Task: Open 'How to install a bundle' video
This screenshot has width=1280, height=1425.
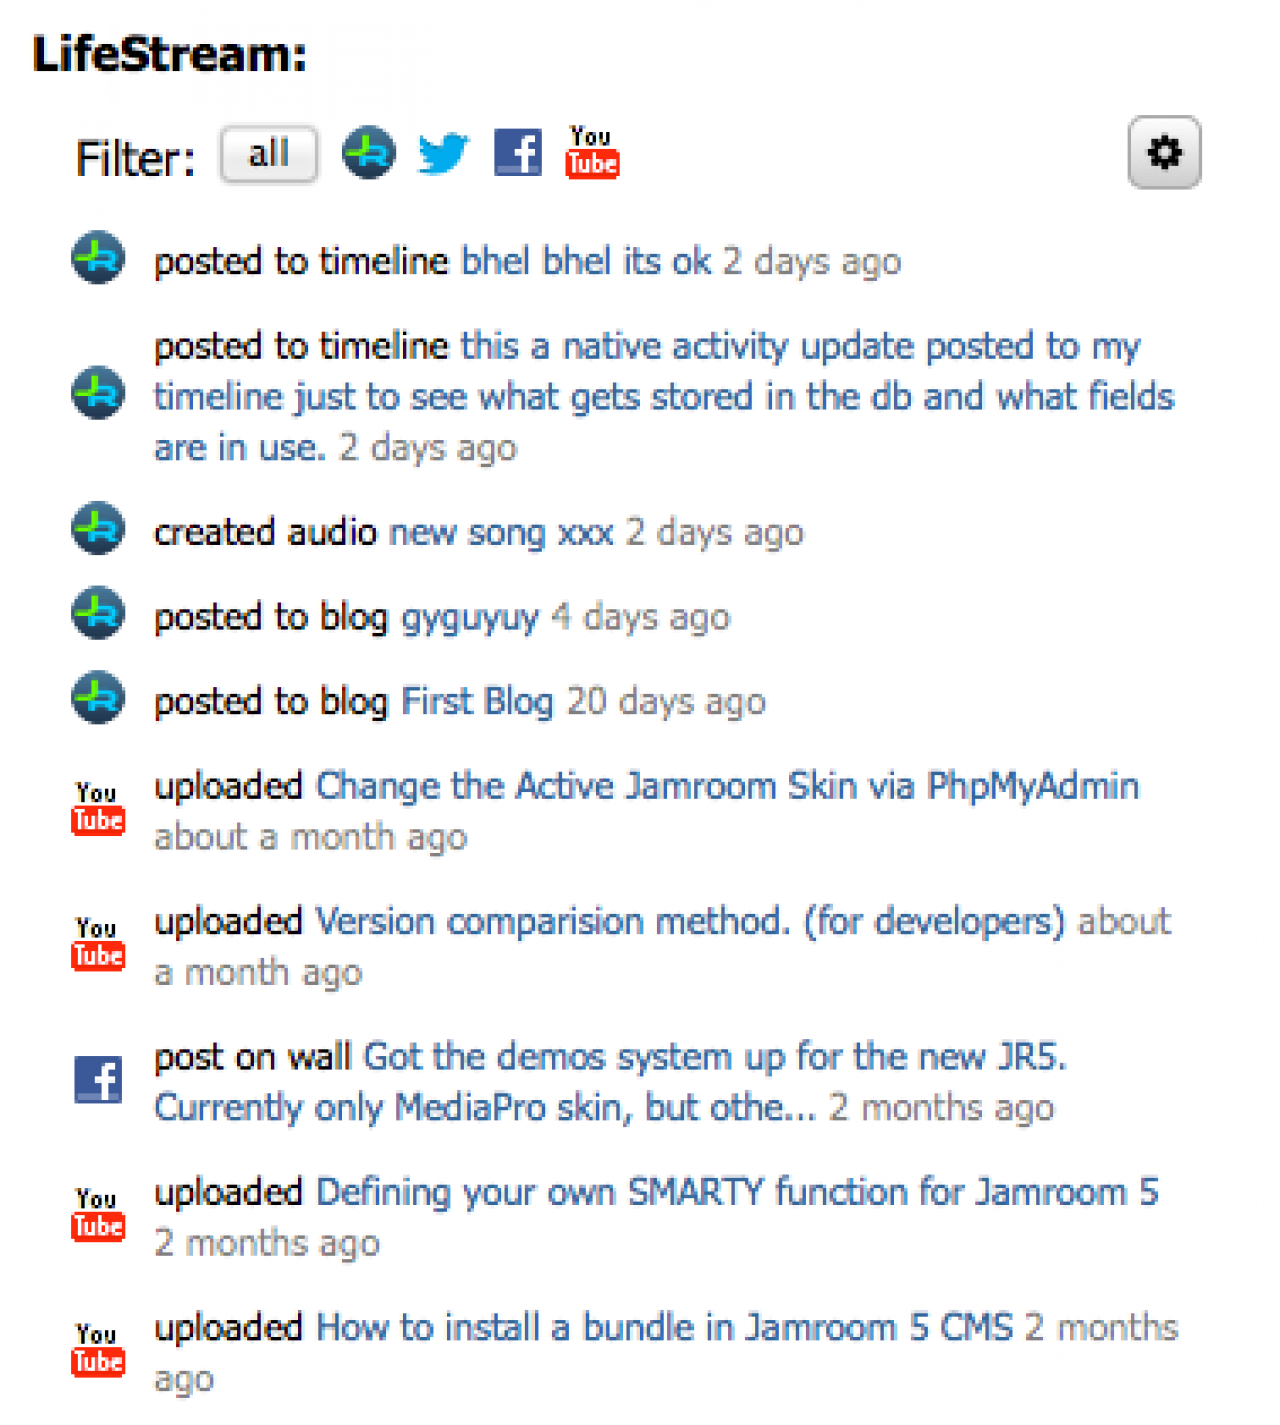Action: point(664,1328)
